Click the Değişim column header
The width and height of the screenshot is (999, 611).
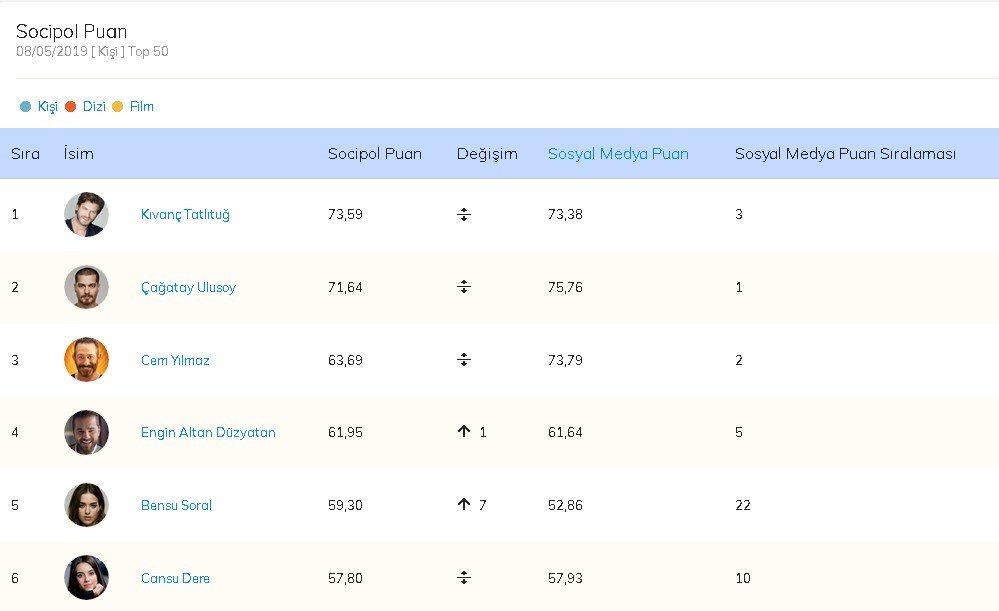pos(487,154)
